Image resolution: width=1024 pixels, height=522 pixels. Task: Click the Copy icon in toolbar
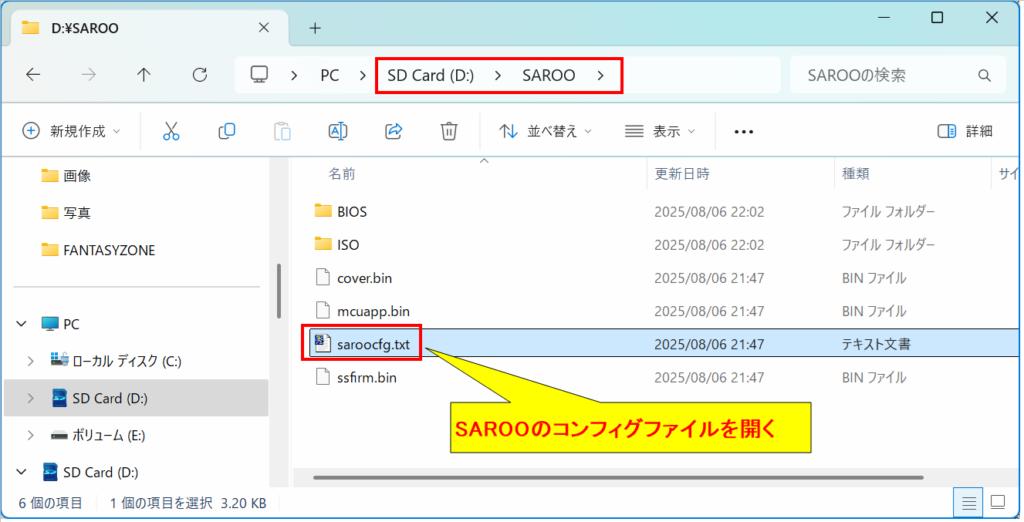point(227,131)
